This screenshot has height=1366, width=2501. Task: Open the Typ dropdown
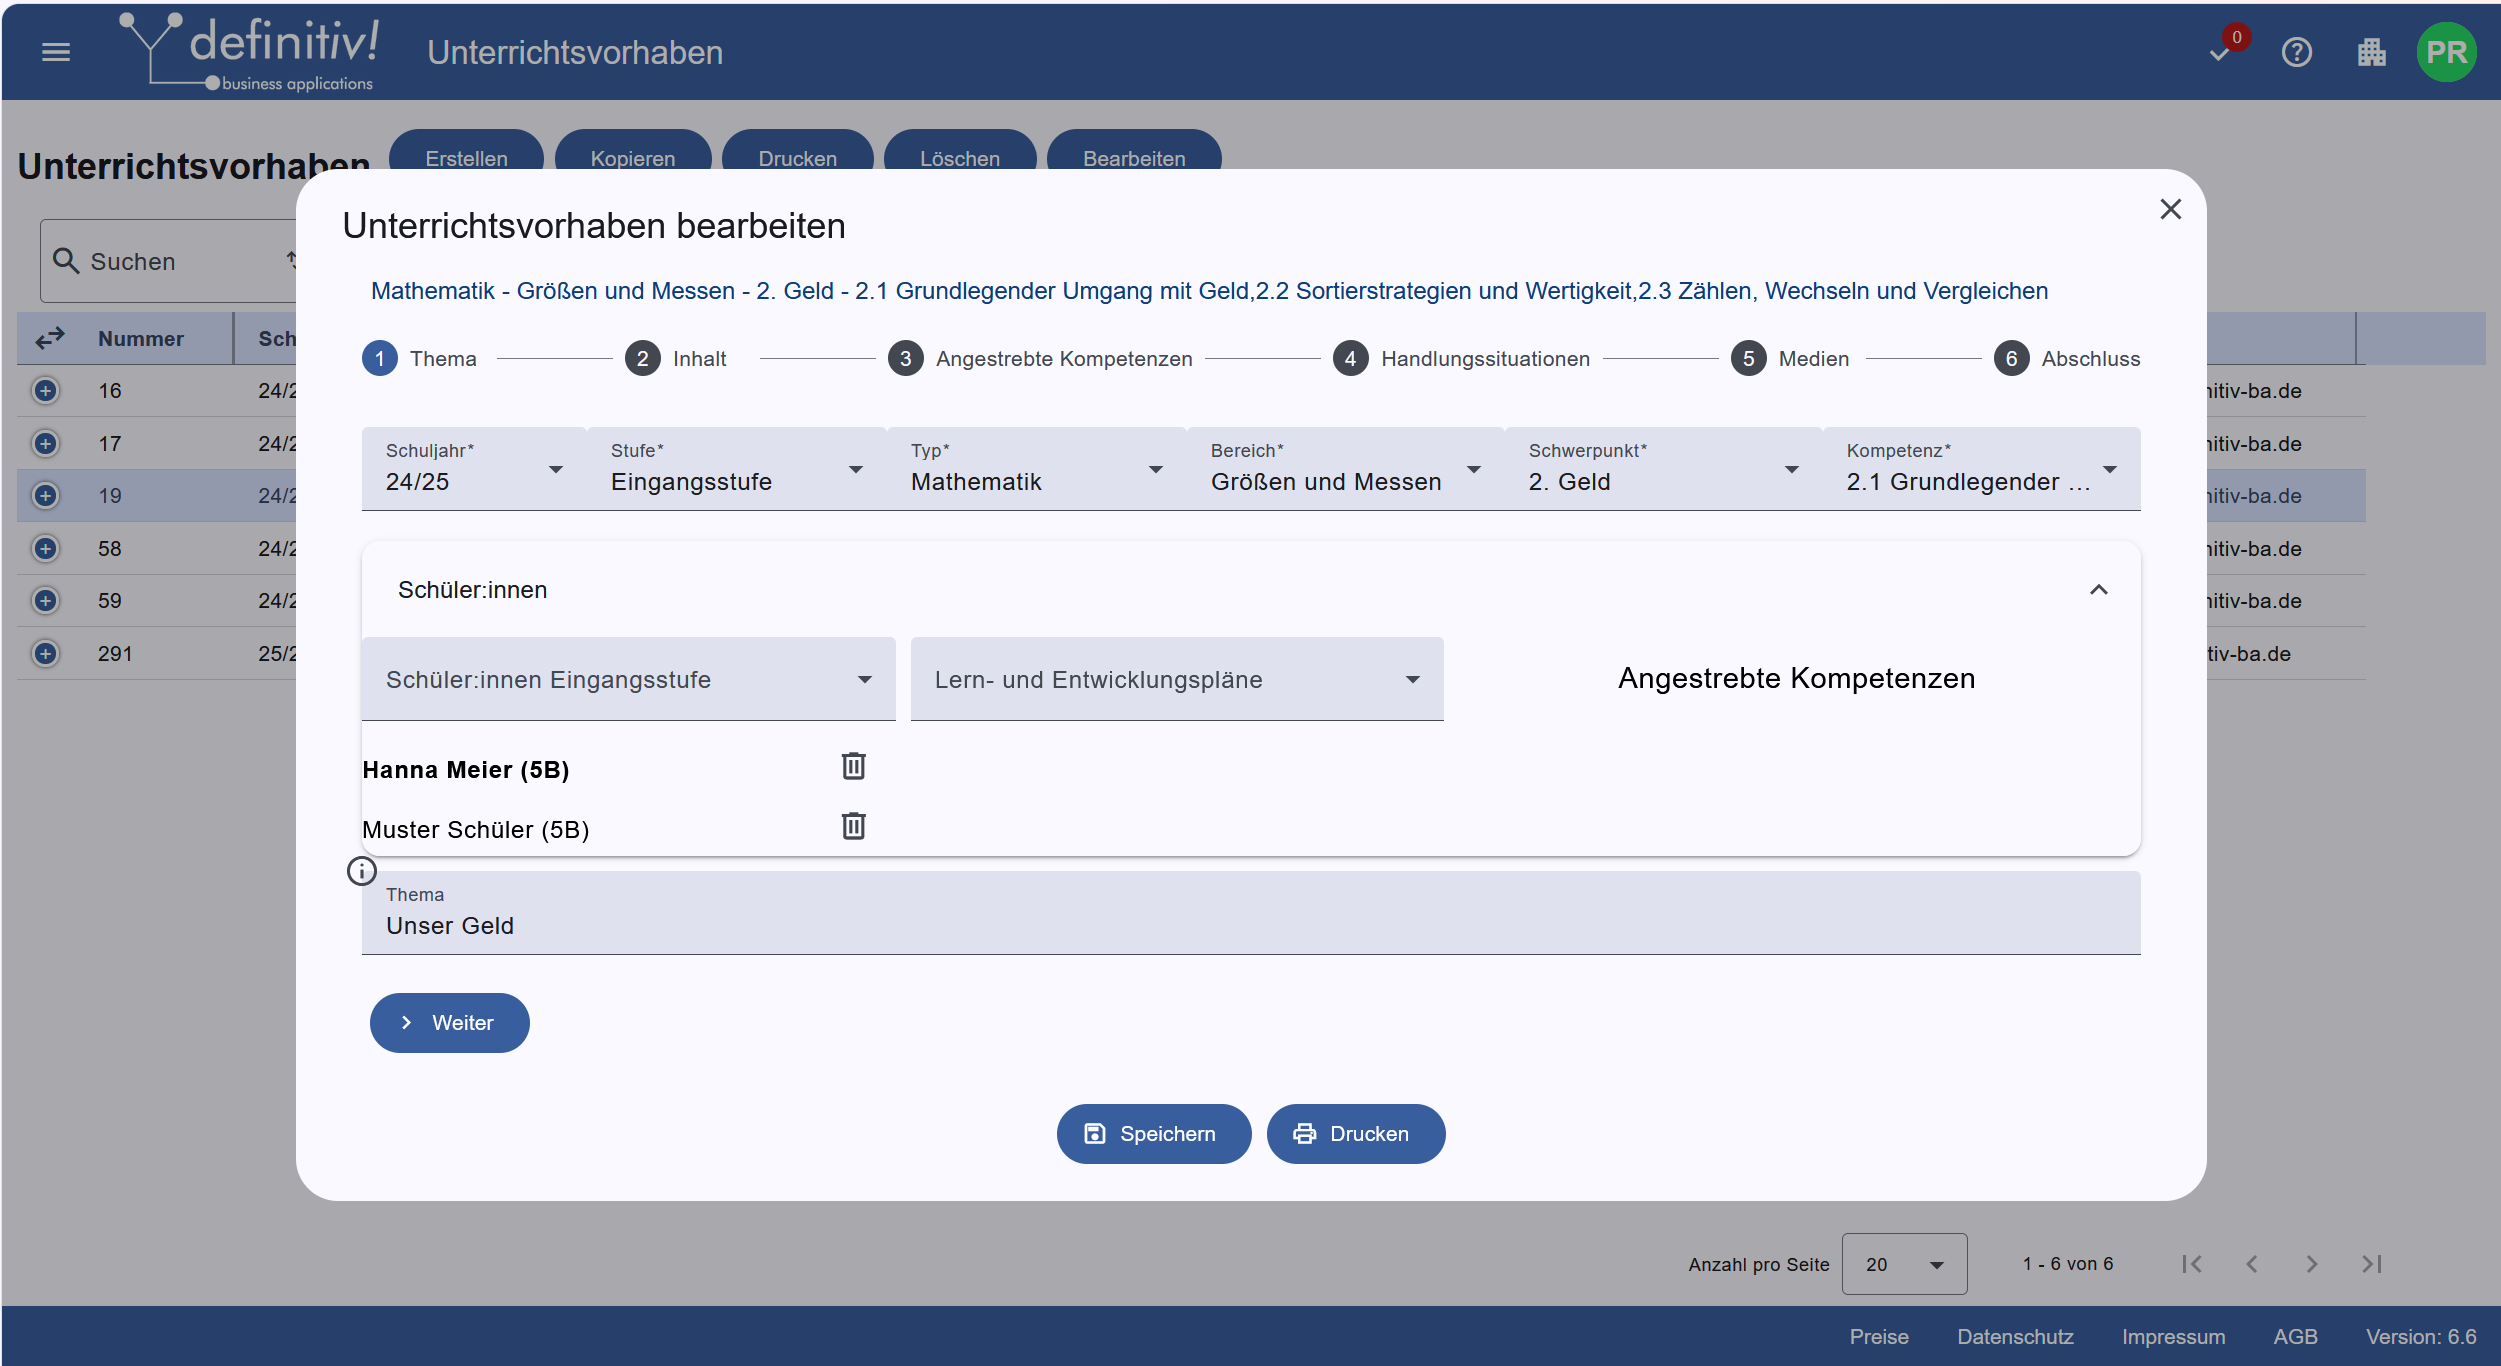(x=1036, y=469)
